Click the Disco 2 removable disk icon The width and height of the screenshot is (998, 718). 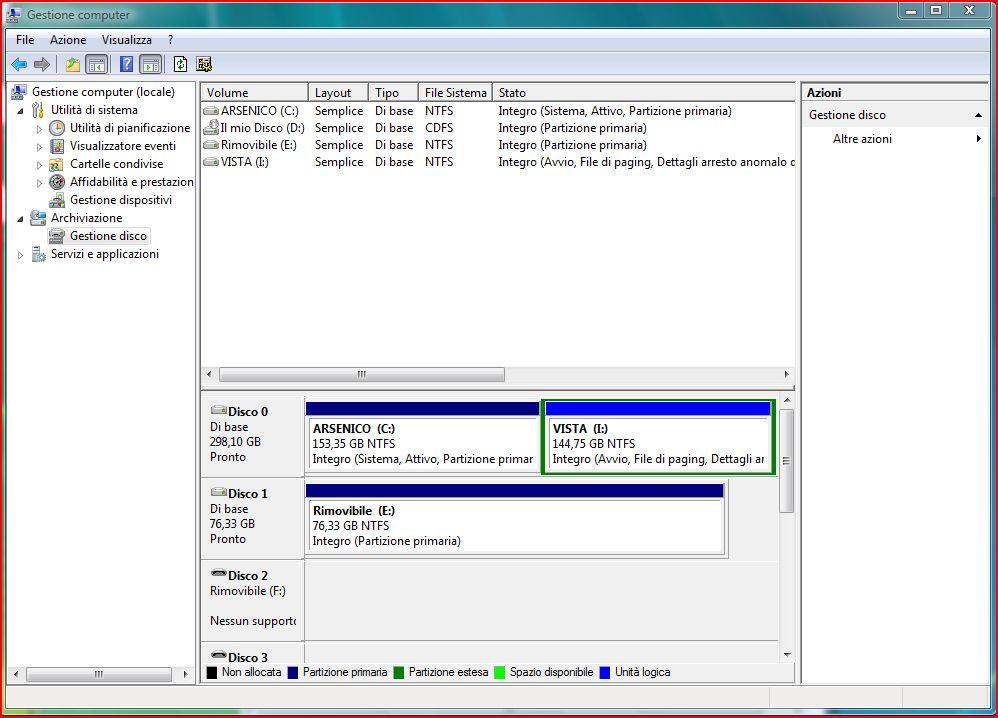tap(218, 574)
